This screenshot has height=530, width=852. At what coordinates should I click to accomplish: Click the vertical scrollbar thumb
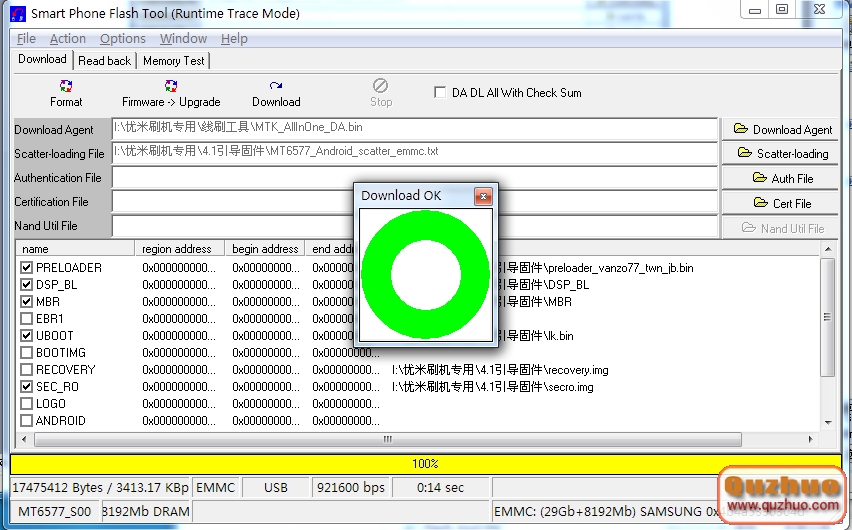pyautogui.click(x=828, y=317)
